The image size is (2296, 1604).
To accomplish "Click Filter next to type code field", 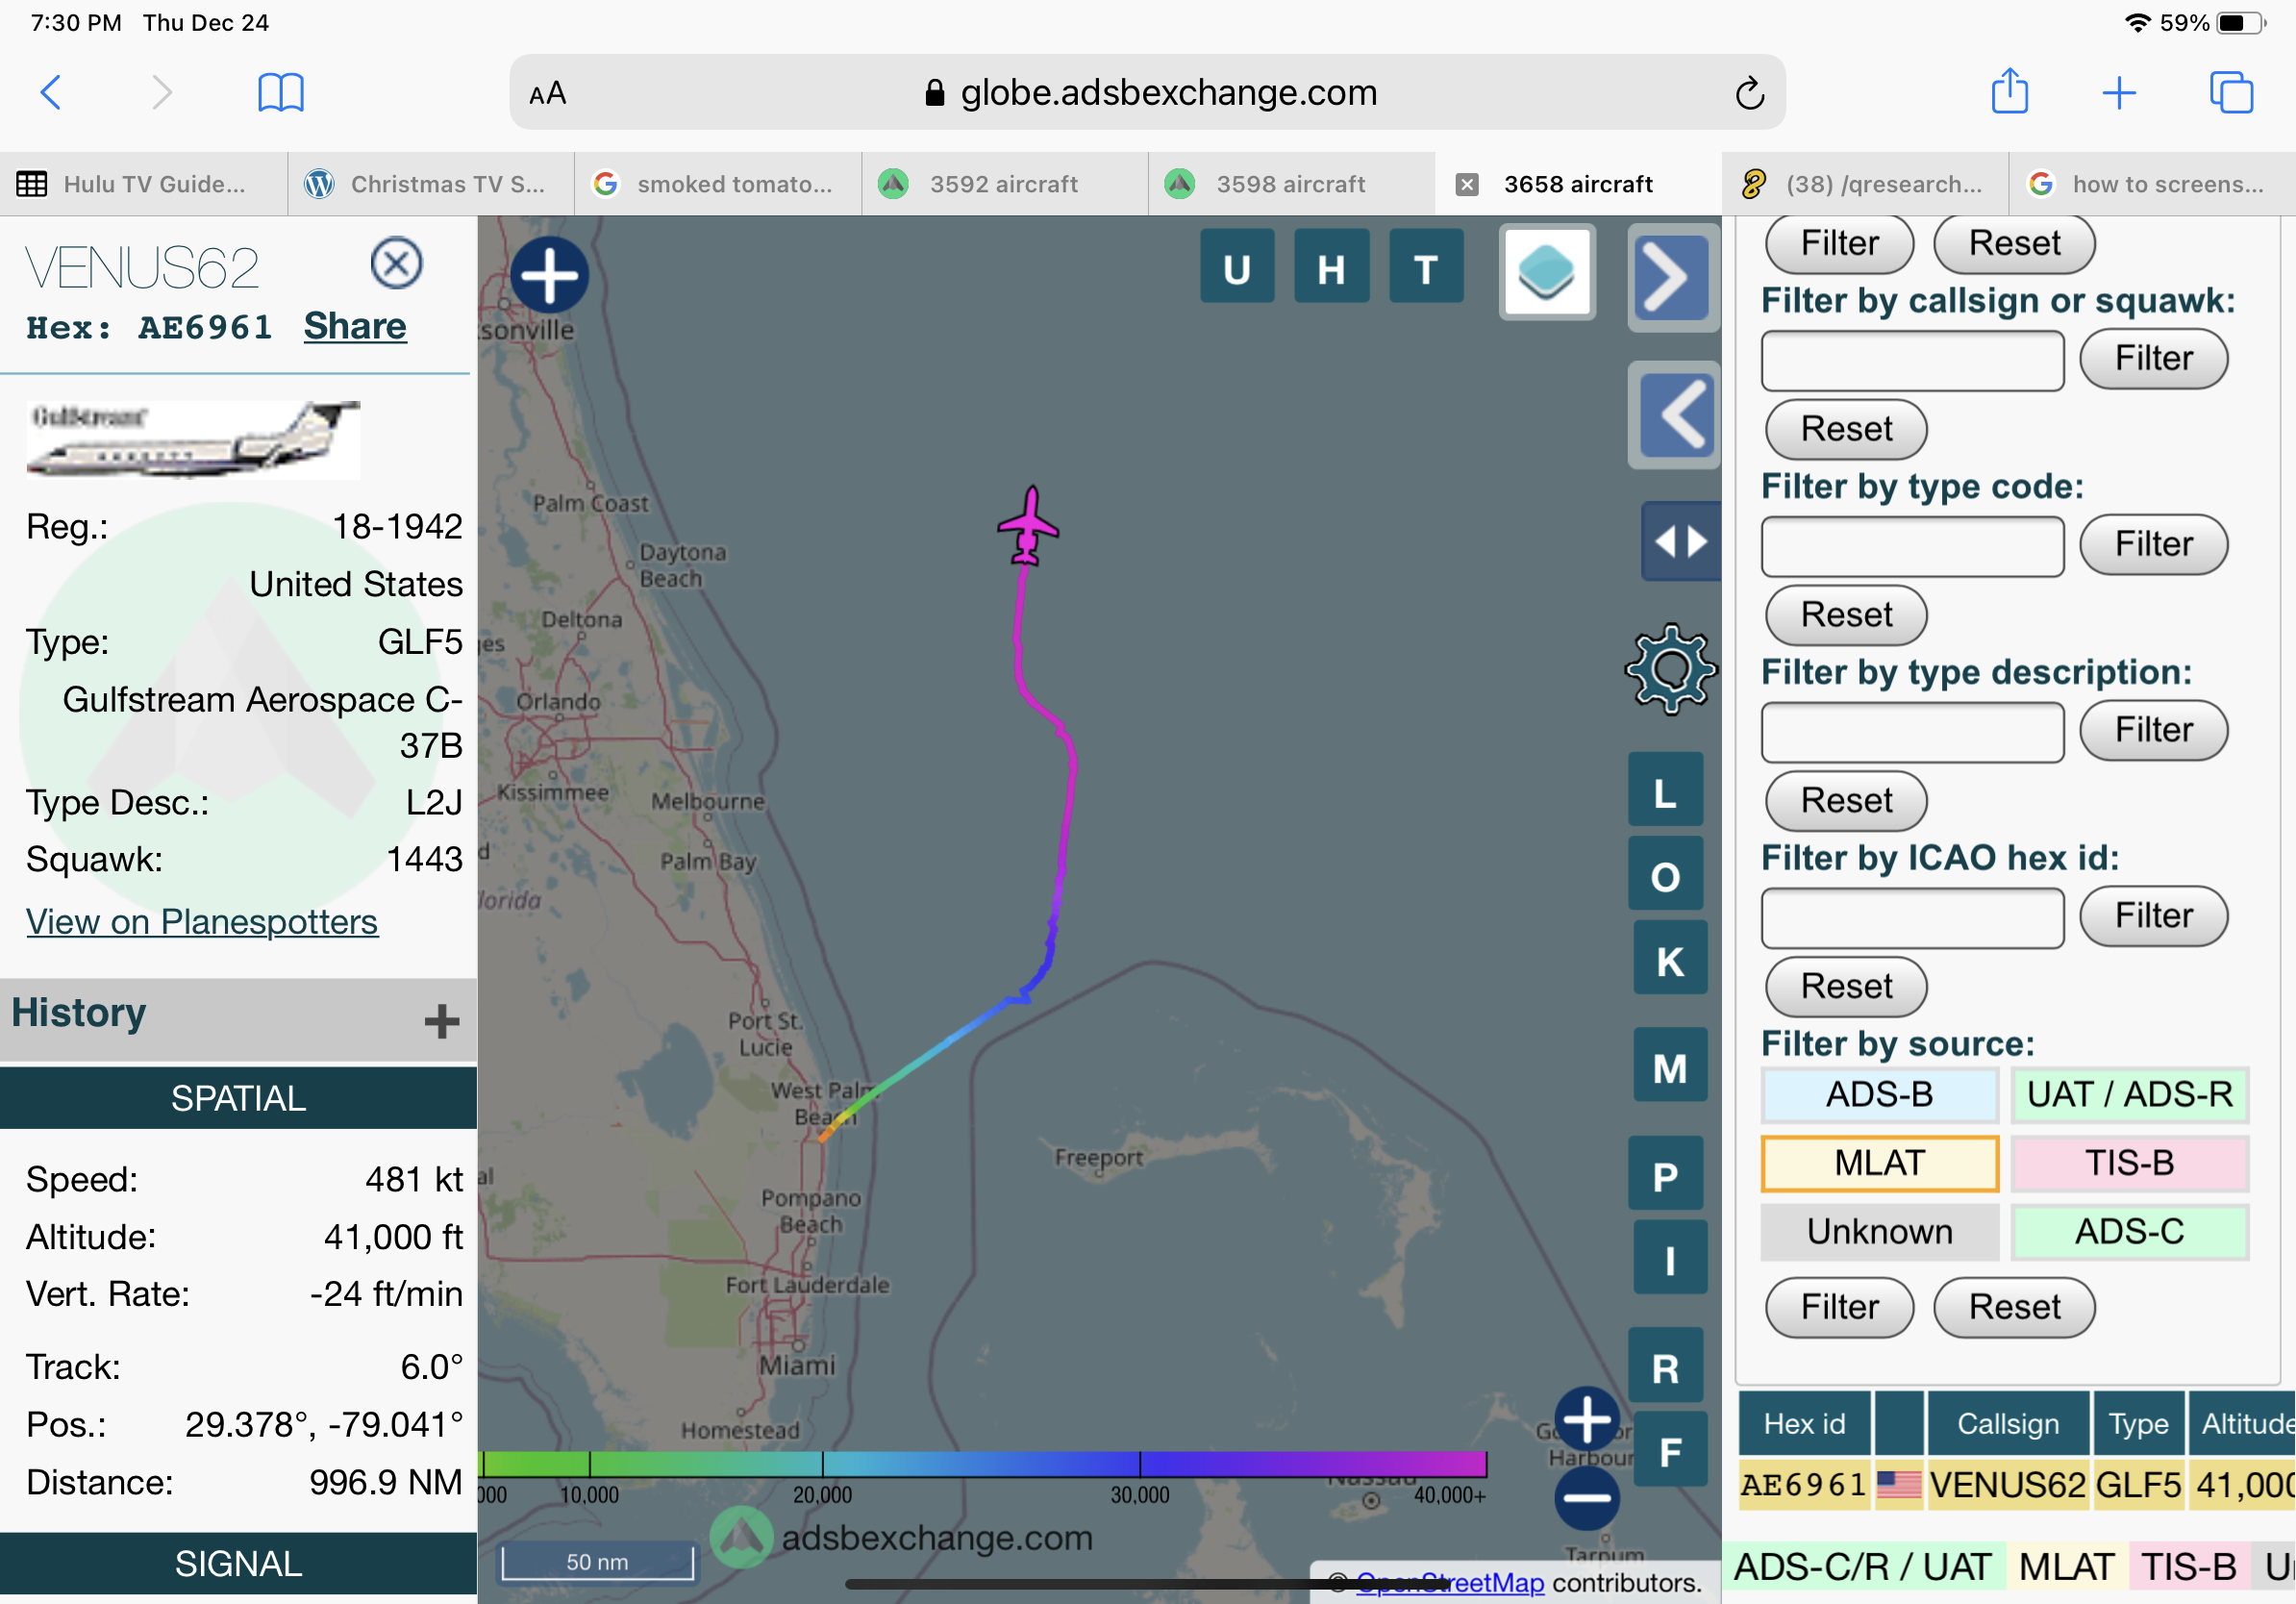I will pos(2153,545).
